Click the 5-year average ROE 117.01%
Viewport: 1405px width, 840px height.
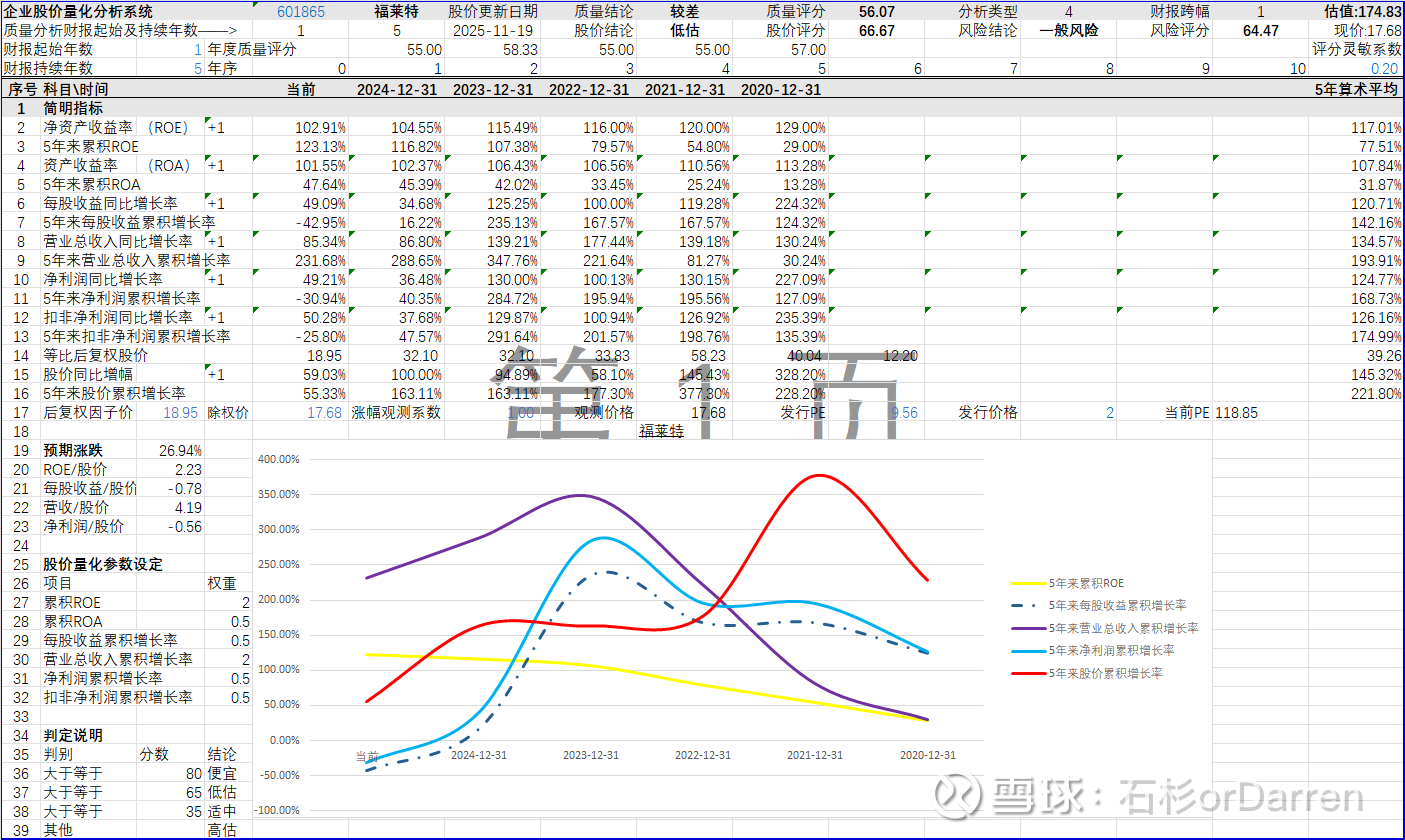pos(1376,127)
